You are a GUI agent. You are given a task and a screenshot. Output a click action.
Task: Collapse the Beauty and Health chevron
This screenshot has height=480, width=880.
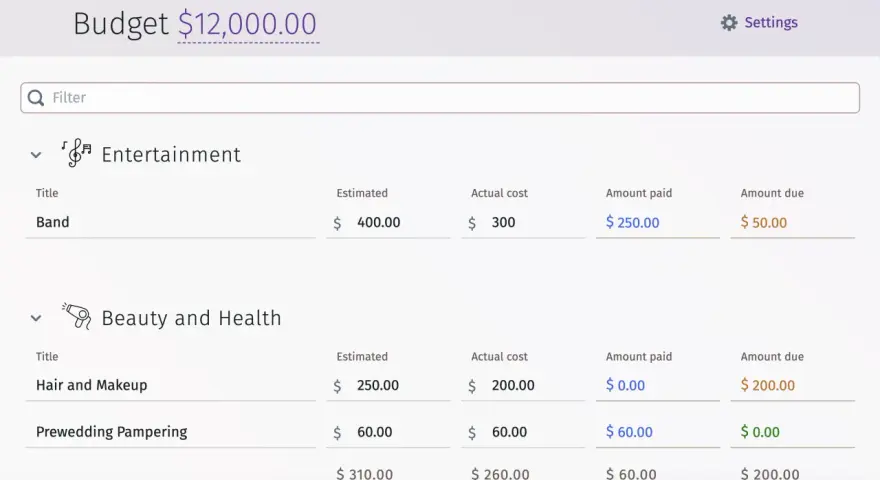tap(36, 318)
